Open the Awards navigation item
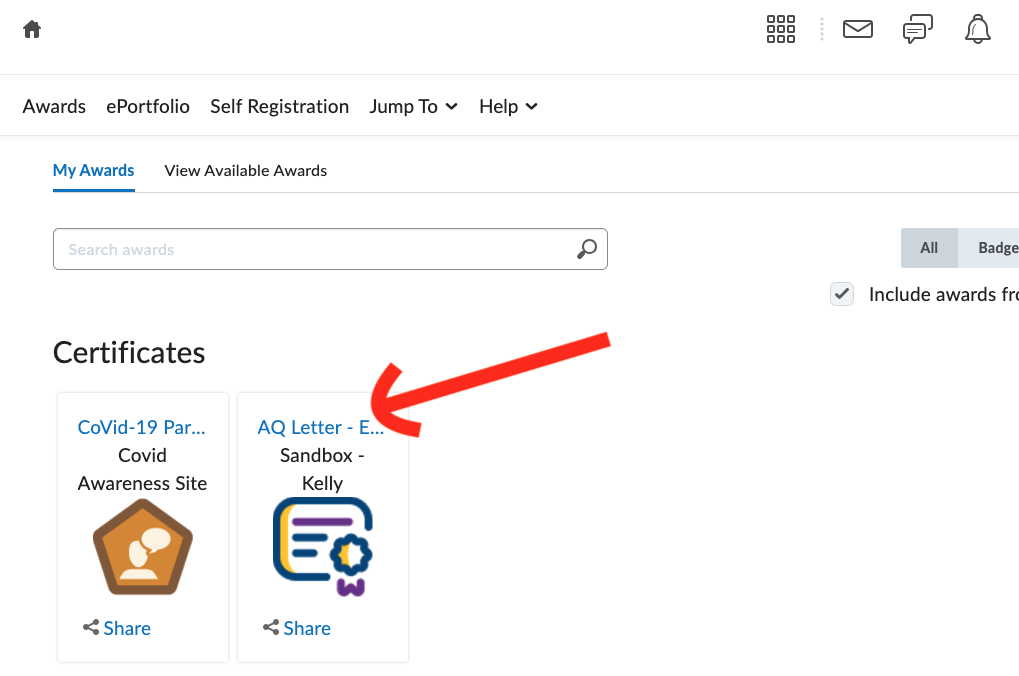The width and height of the screenshot is (1019, 676). 54,106
